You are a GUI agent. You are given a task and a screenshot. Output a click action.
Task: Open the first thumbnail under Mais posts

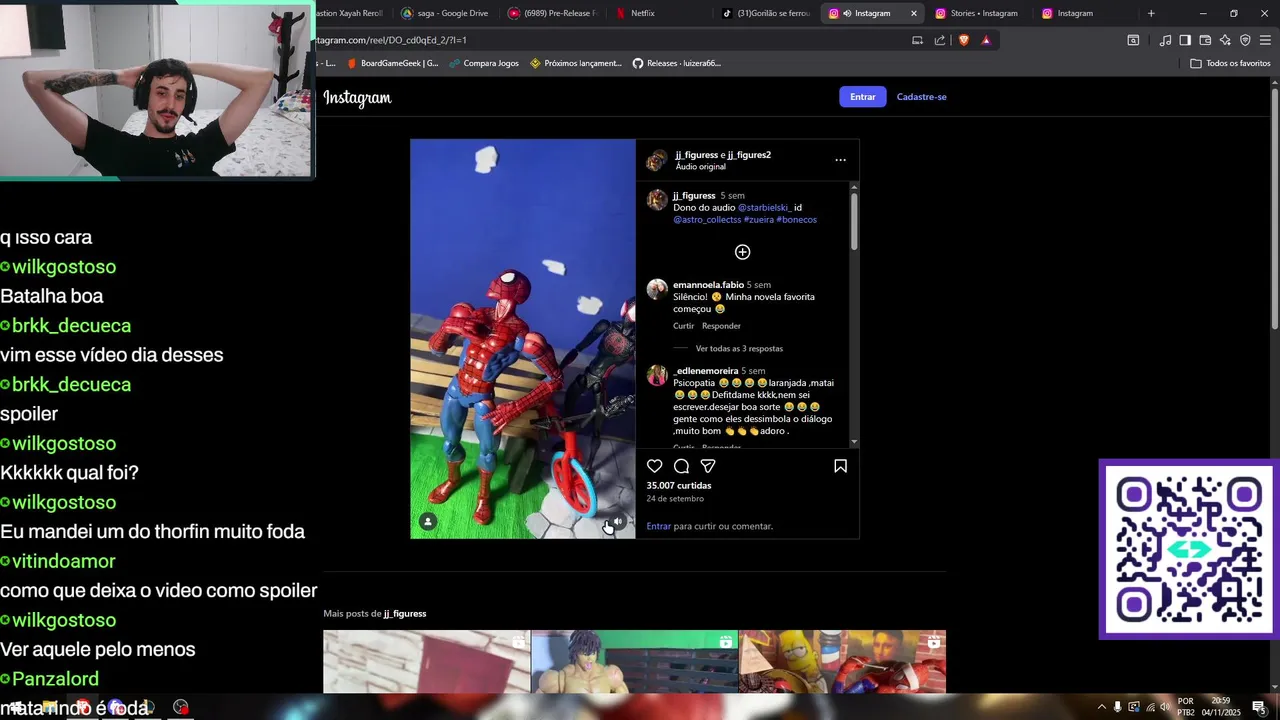pos(426,661)
